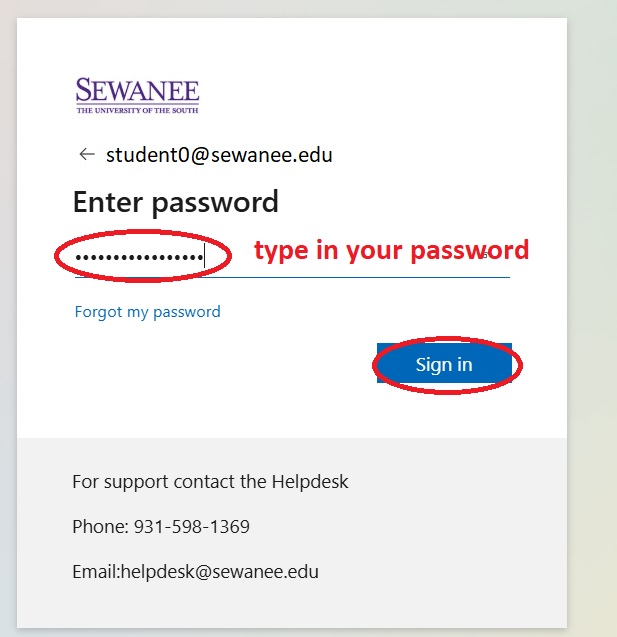Click the Sewanee university logo
Image resolution: width=617 pixels, height=637 pixels.
(x=137, y=96)
